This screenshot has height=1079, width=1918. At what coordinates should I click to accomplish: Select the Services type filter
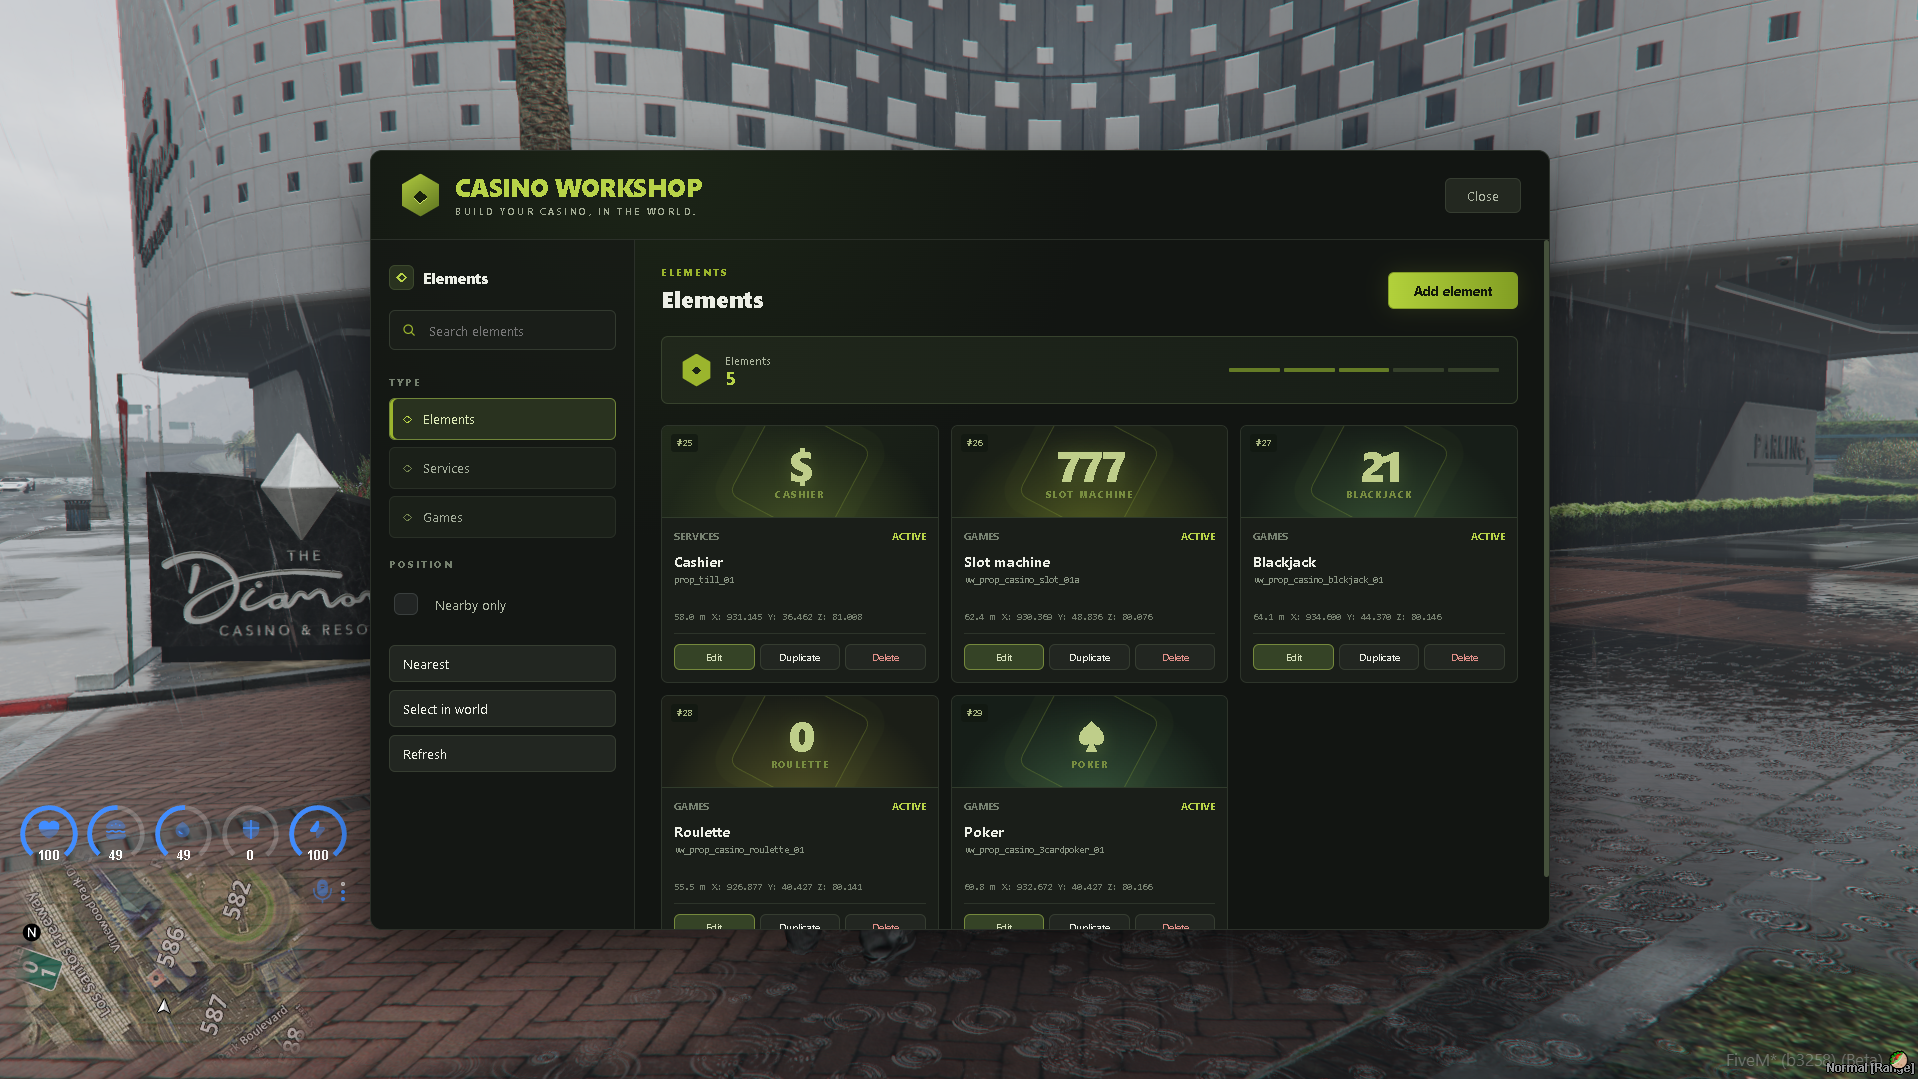pyautogui.click(x=502, y=468)
